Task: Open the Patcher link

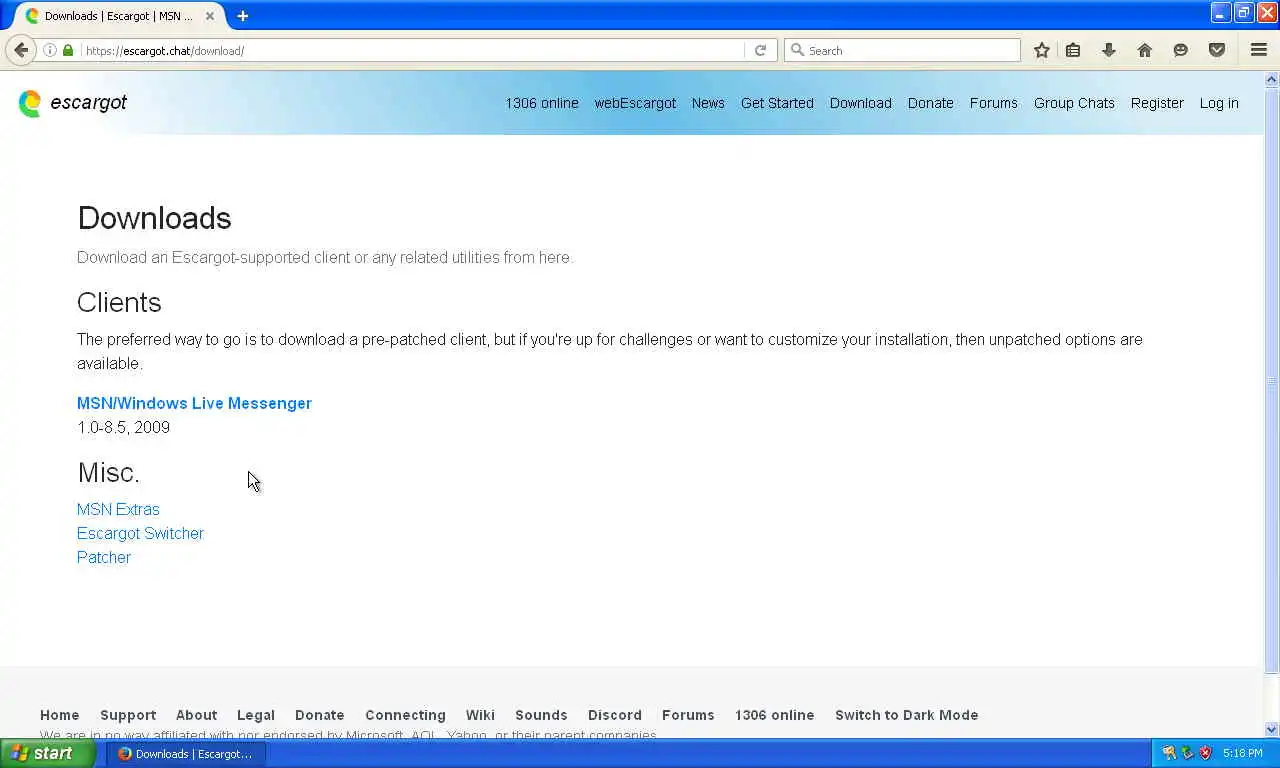Action: point(104,557)
